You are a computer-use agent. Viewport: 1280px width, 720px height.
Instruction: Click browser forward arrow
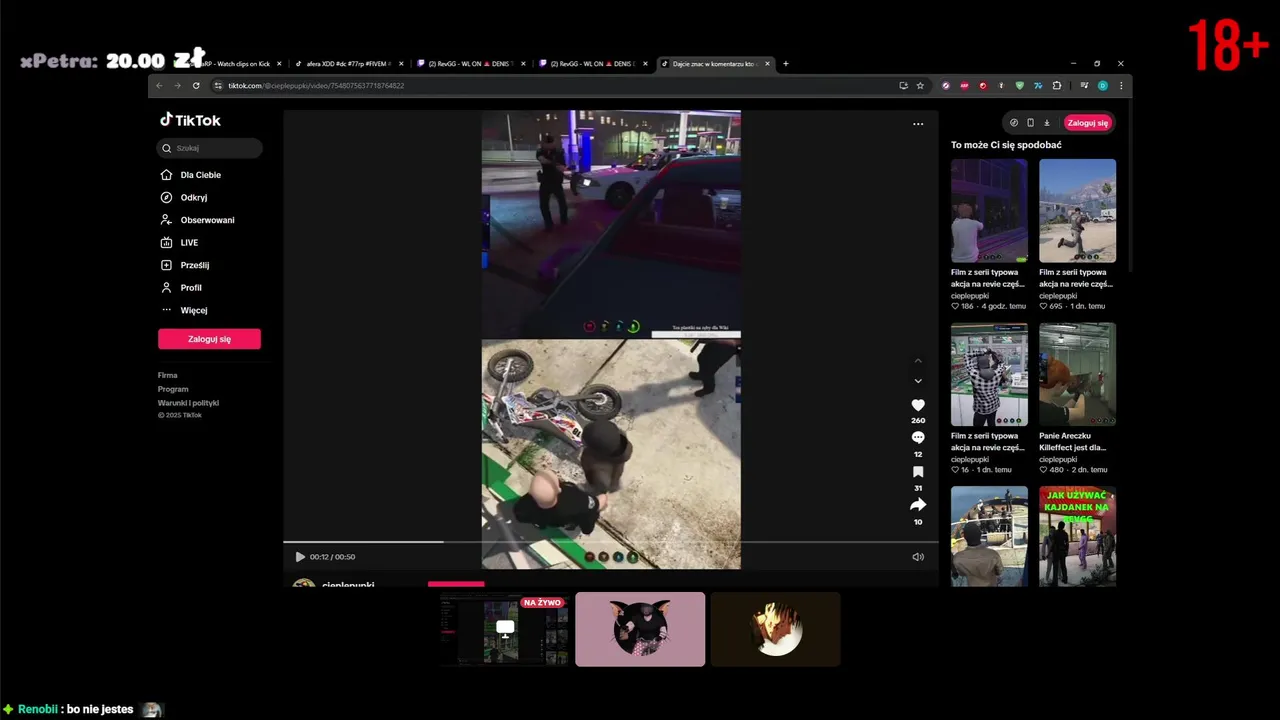[178, 86]
